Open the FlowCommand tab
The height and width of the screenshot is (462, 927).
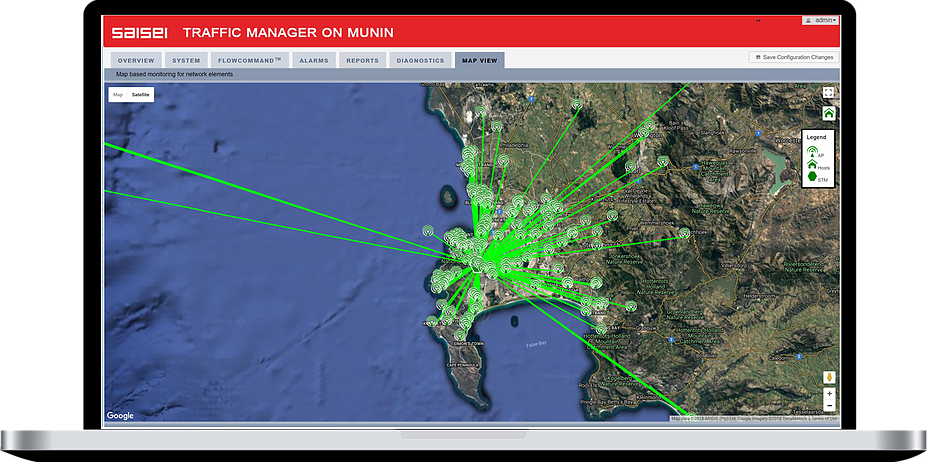pyautogui.click(x=249, y=60)
